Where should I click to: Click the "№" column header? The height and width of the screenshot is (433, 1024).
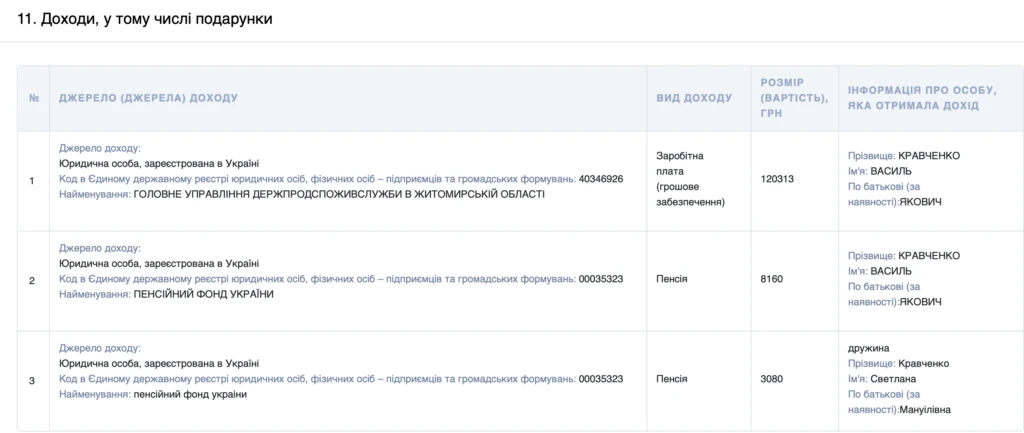coord(33,98)
